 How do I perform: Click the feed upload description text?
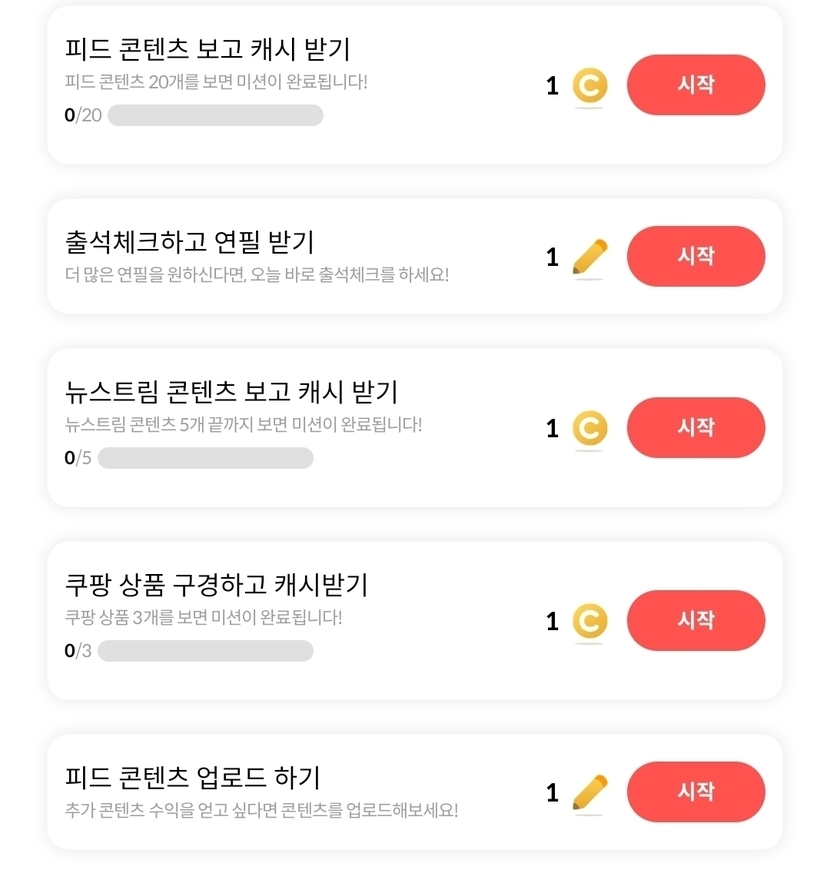261,809
